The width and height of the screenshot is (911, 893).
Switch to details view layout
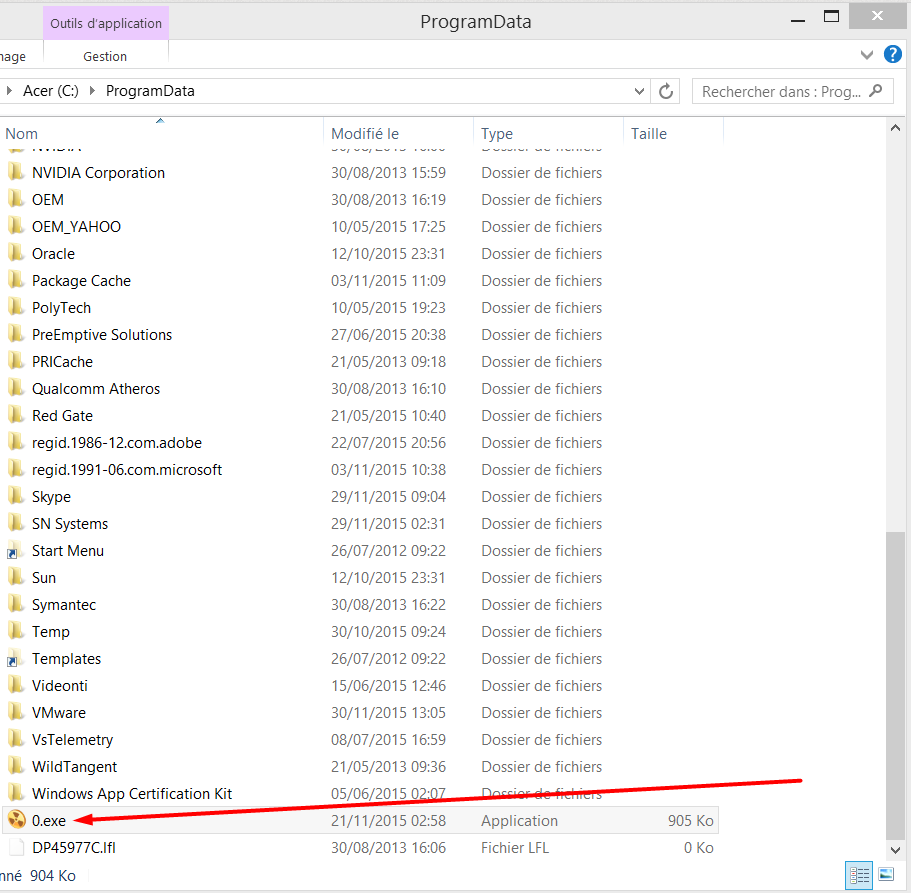click(x=859, y=874)
